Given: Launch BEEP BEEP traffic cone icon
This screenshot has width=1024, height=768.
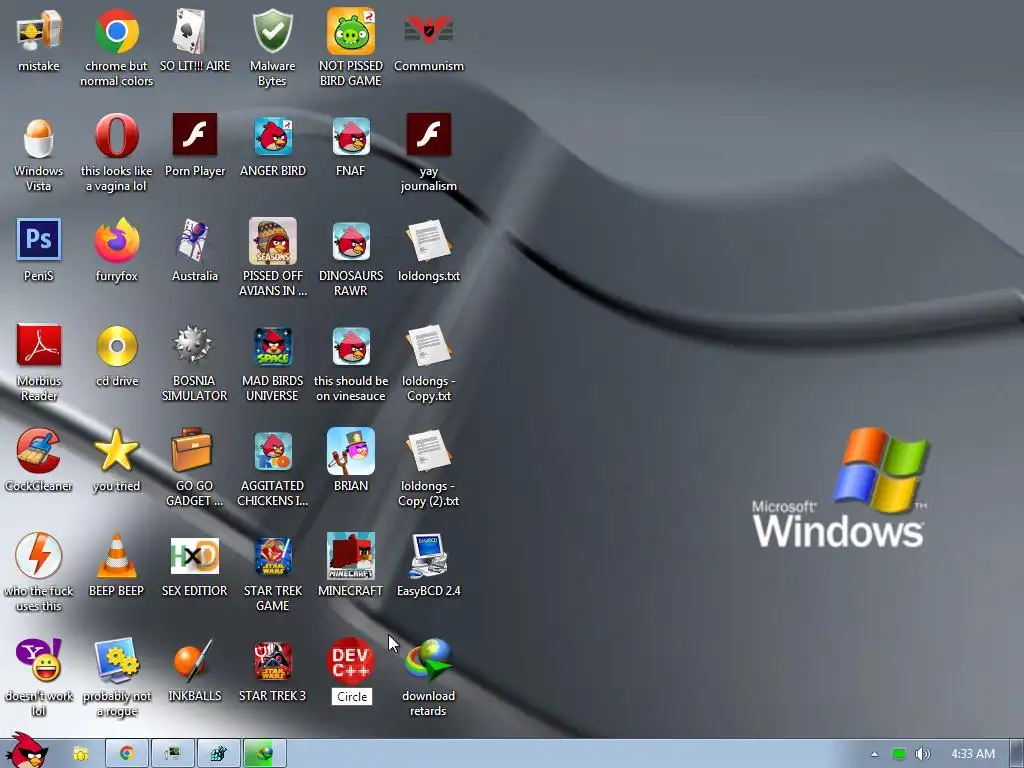Looking at the screenshot, I should point(116,556).
